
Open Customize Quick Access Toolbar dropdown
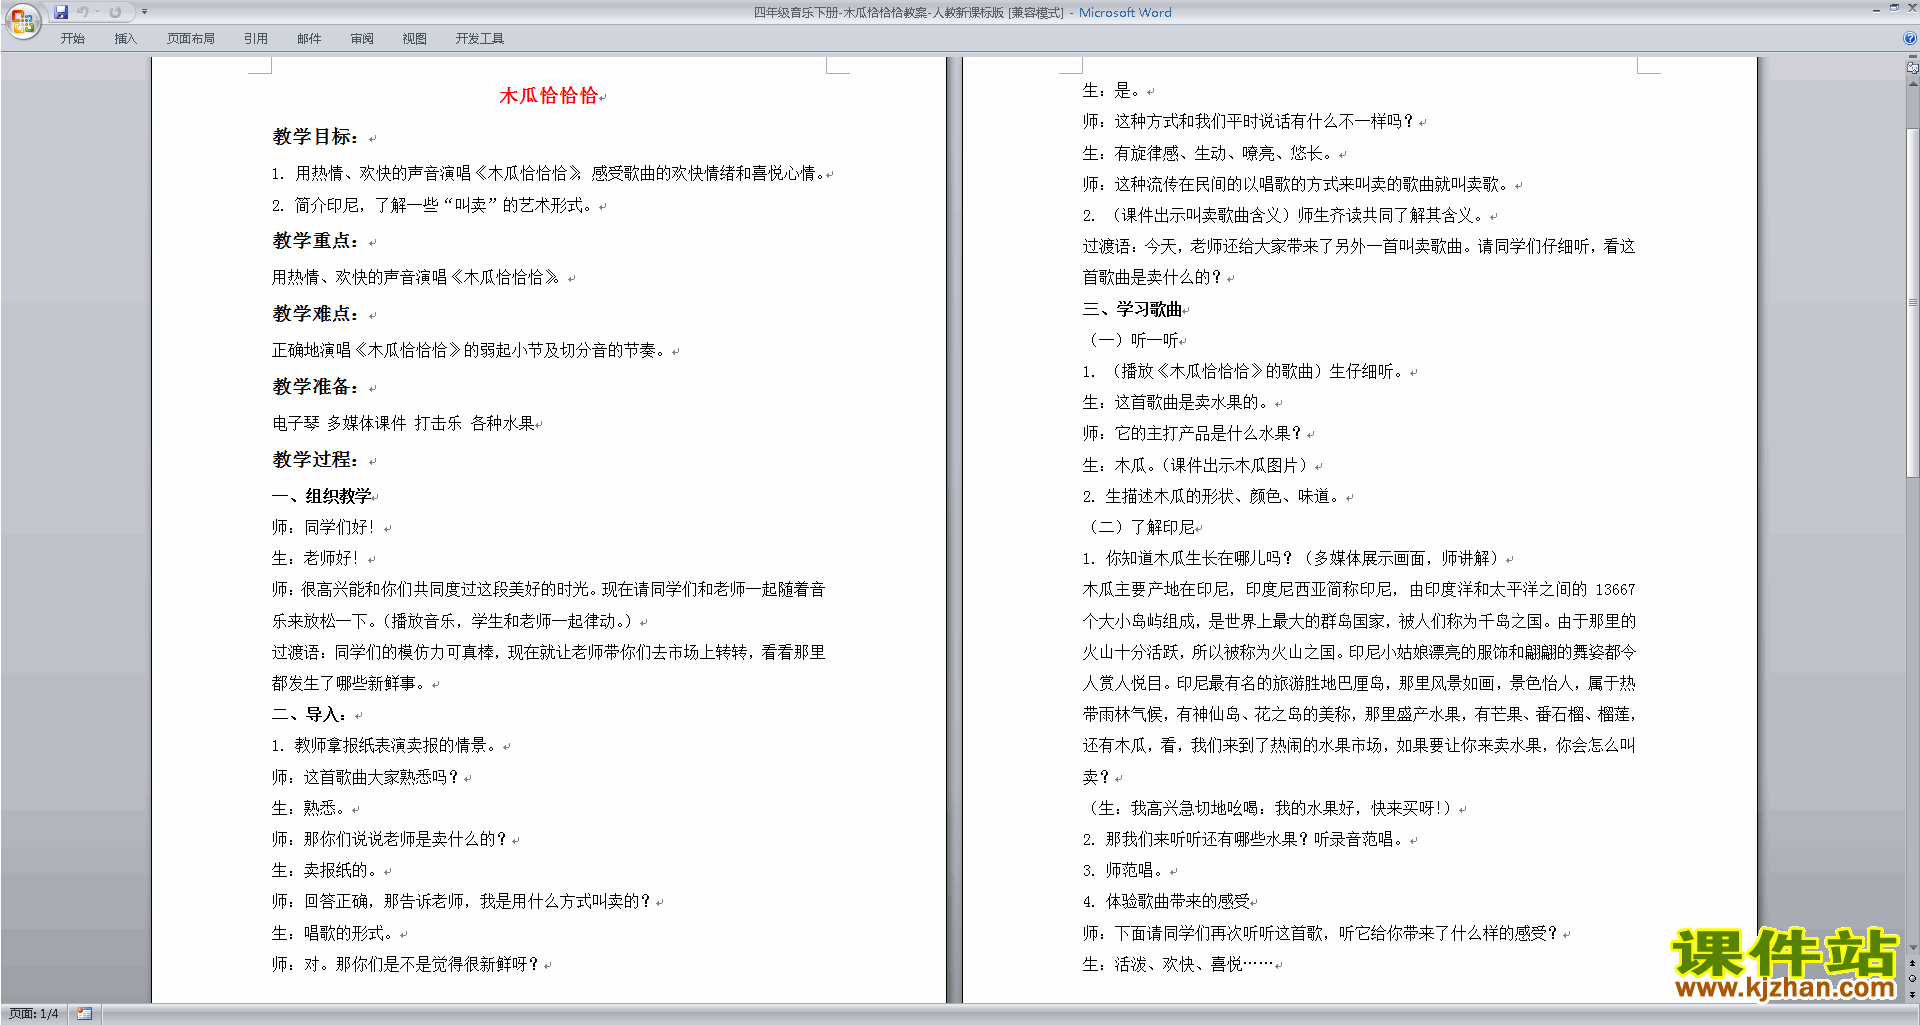click(144, 12)
